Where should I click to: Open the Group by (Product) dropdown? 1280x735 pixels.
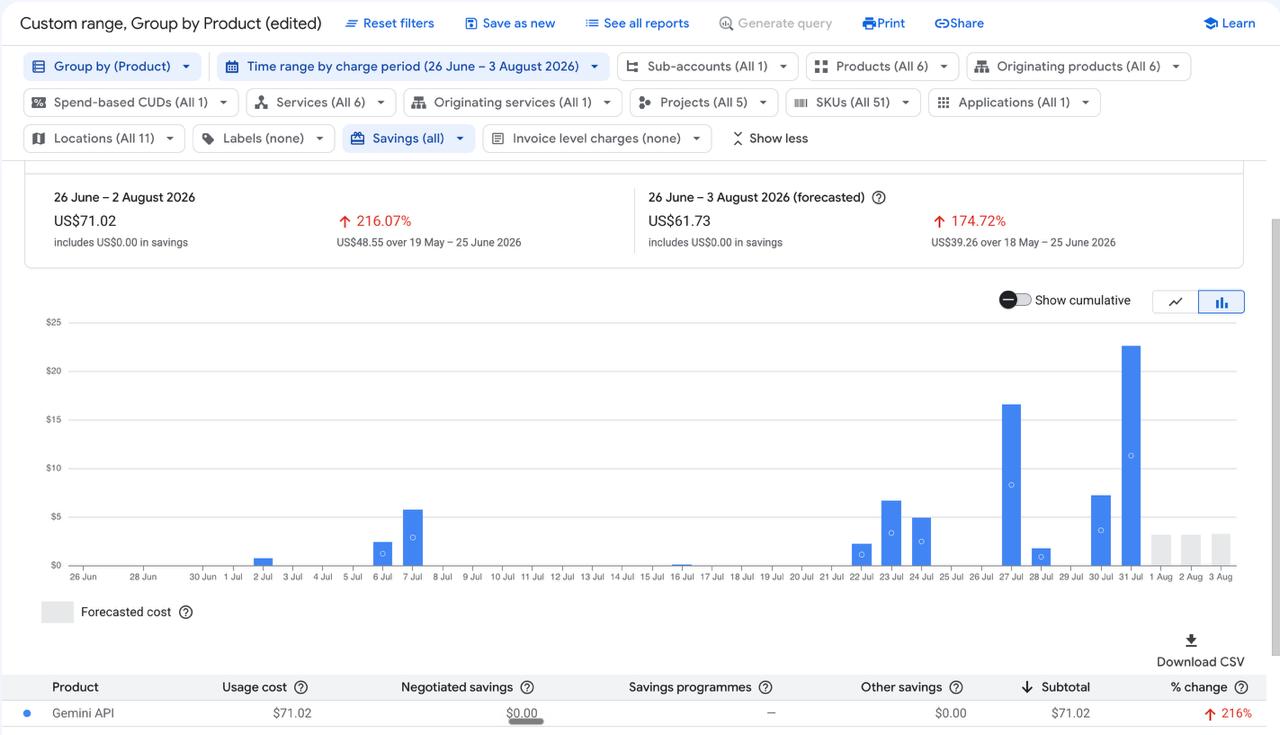tap(112, 66)
